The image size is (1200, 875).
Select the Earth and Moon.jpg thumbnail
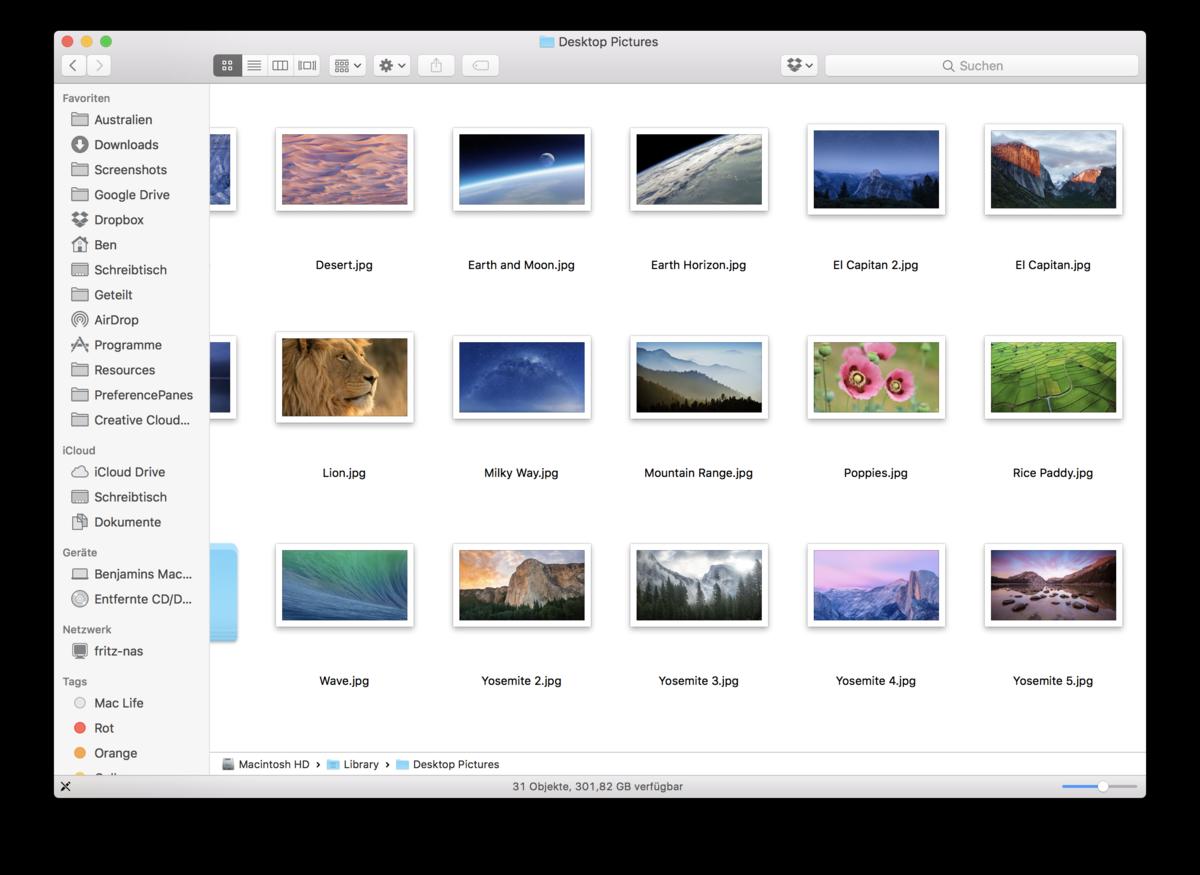pos(521,169)
